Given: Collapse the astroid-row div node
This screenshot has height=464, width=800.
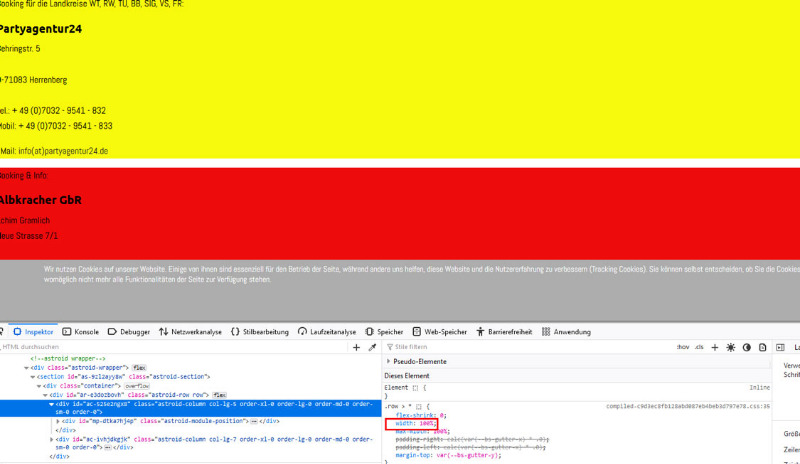Looking at the screenshot, I should tap(45, 395).
